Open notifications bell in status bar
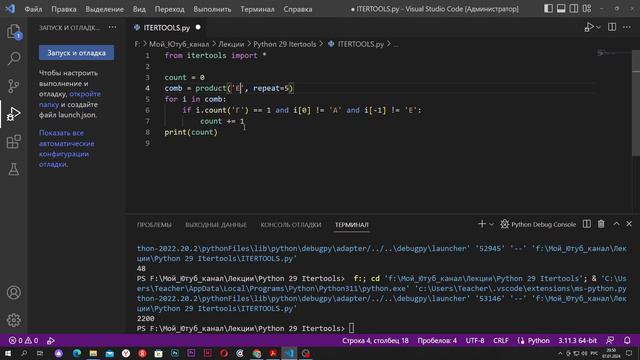The width and height of the screenshot is (640, 360). point(627,340)
